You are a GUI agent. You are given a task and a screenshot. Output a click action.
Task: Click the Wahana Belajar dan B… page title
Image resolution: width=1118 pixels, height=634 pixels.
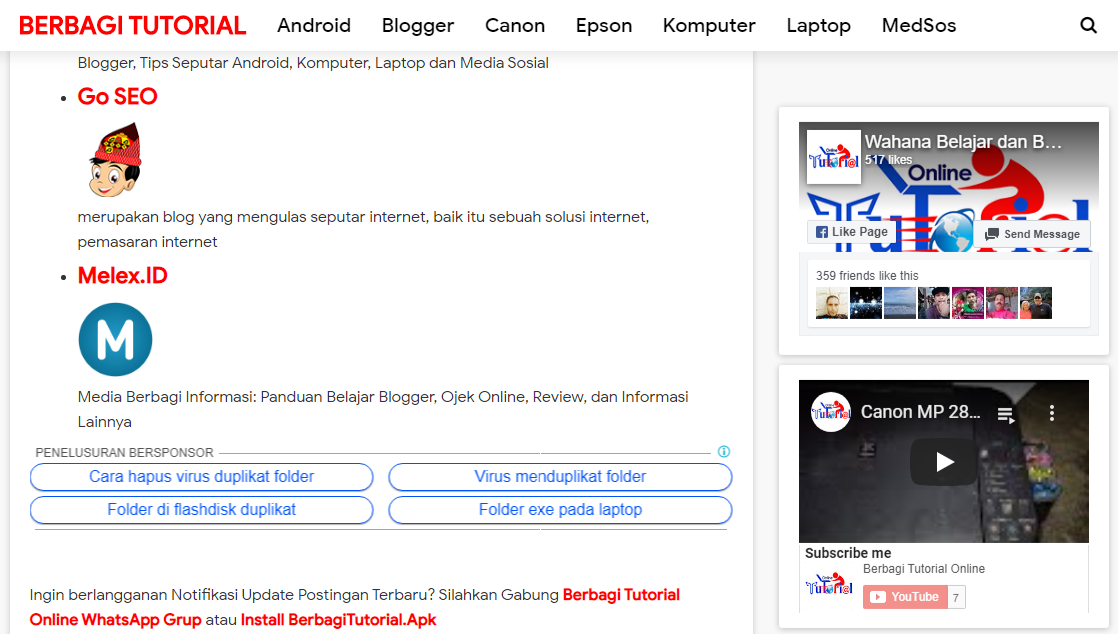click(963, 141)
